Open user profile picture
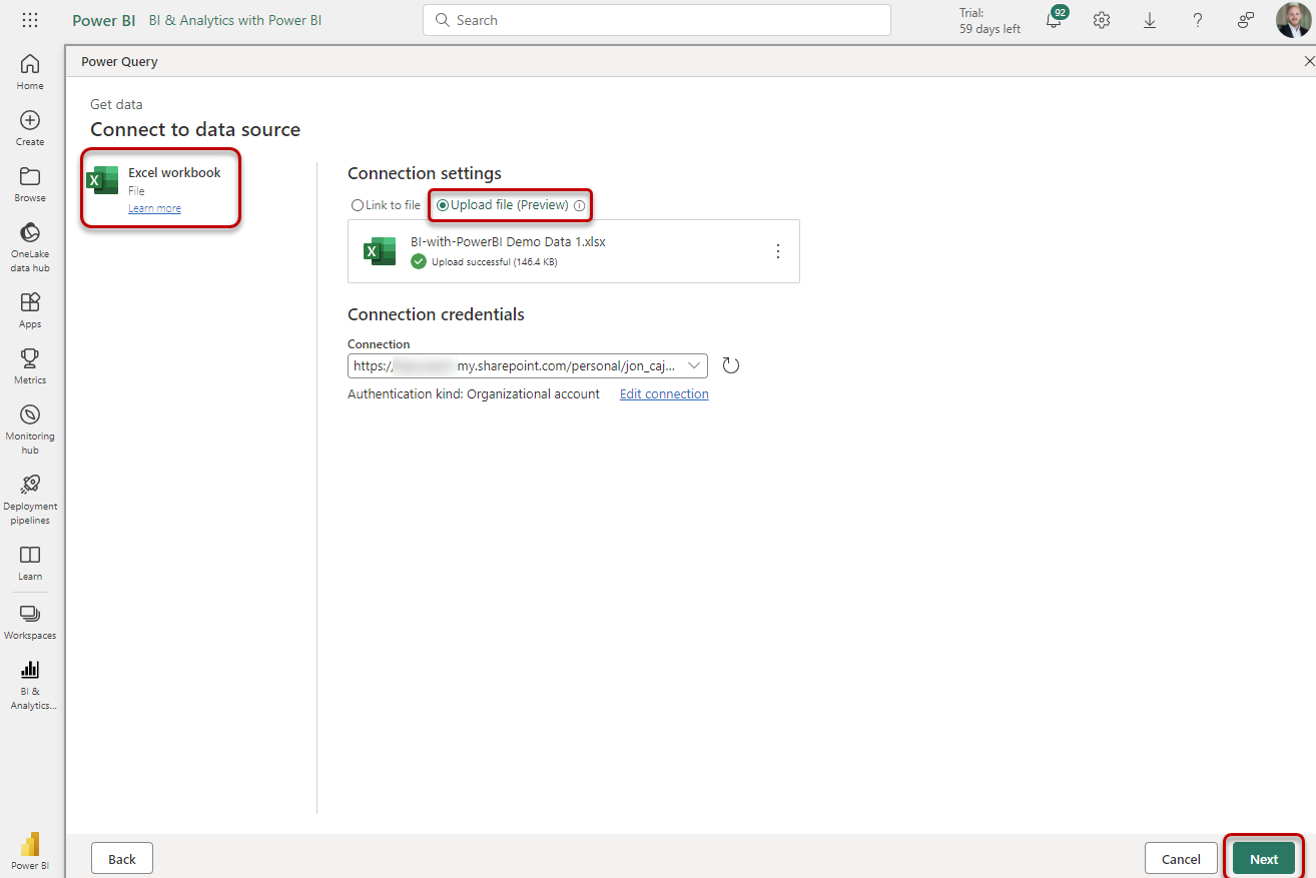Image resolution: width=1316 pixels, height=878 pixels. [x=1294, y=20]
